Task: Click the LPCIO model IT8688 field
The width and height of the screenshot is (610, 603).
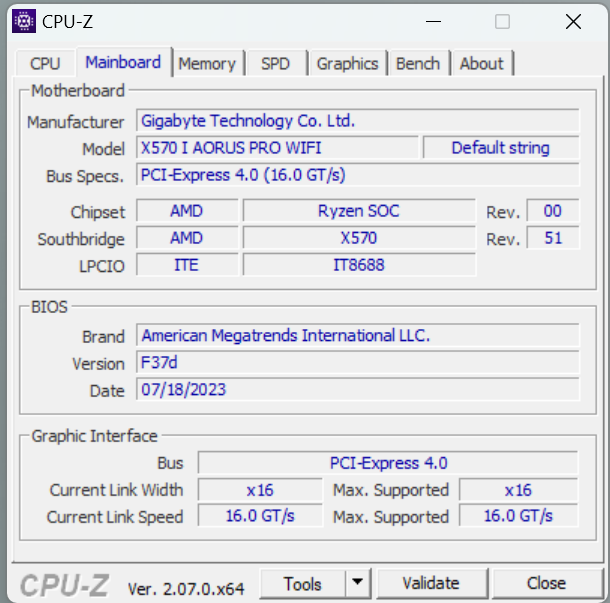Action: coord(359,265)
